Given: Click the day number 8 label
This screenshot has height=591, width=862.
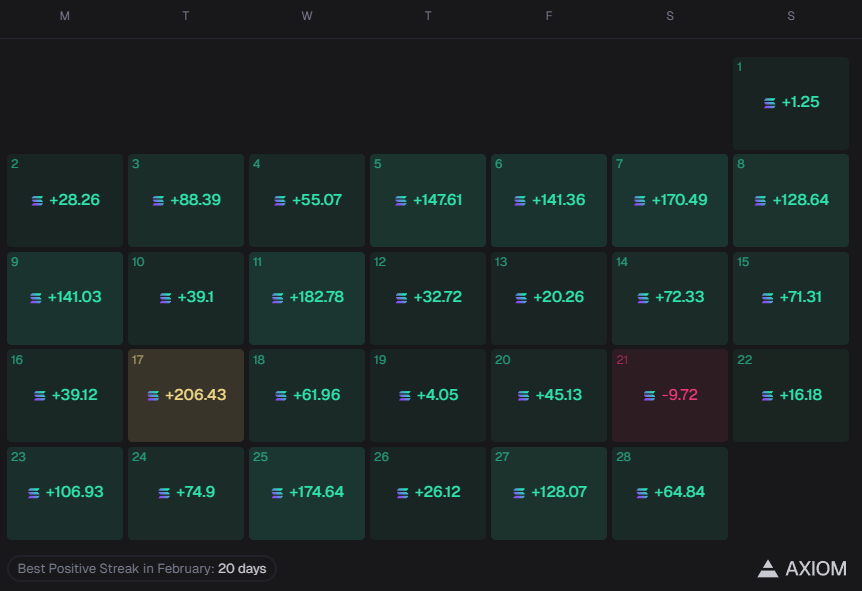Looking at the screenshot, I should pos(741,164).
